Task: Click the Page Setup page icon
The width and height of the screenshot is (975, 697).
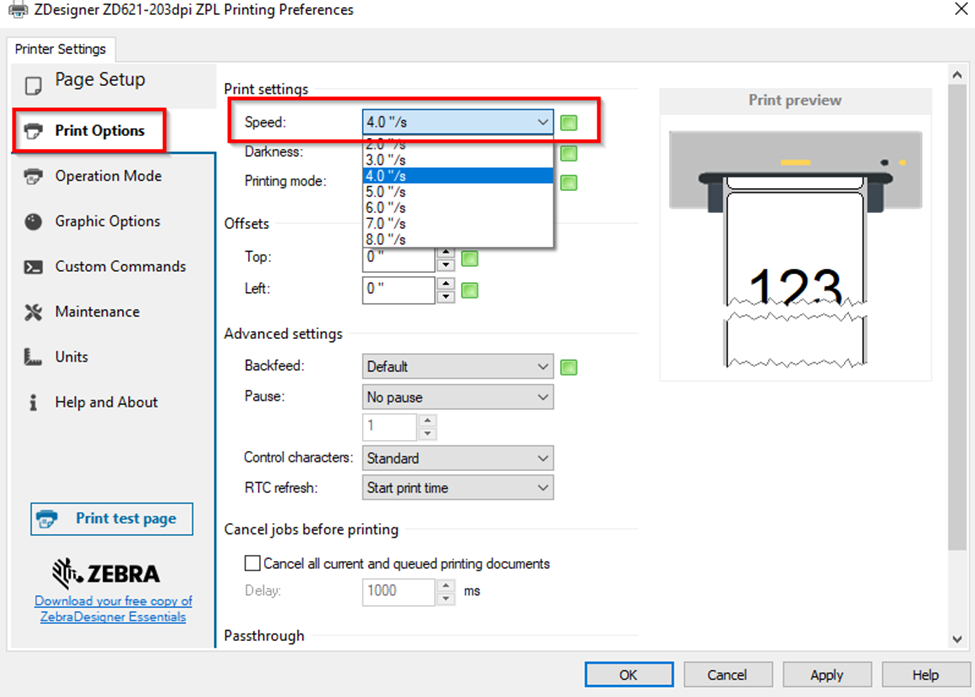Action: (x=33, y=85)
